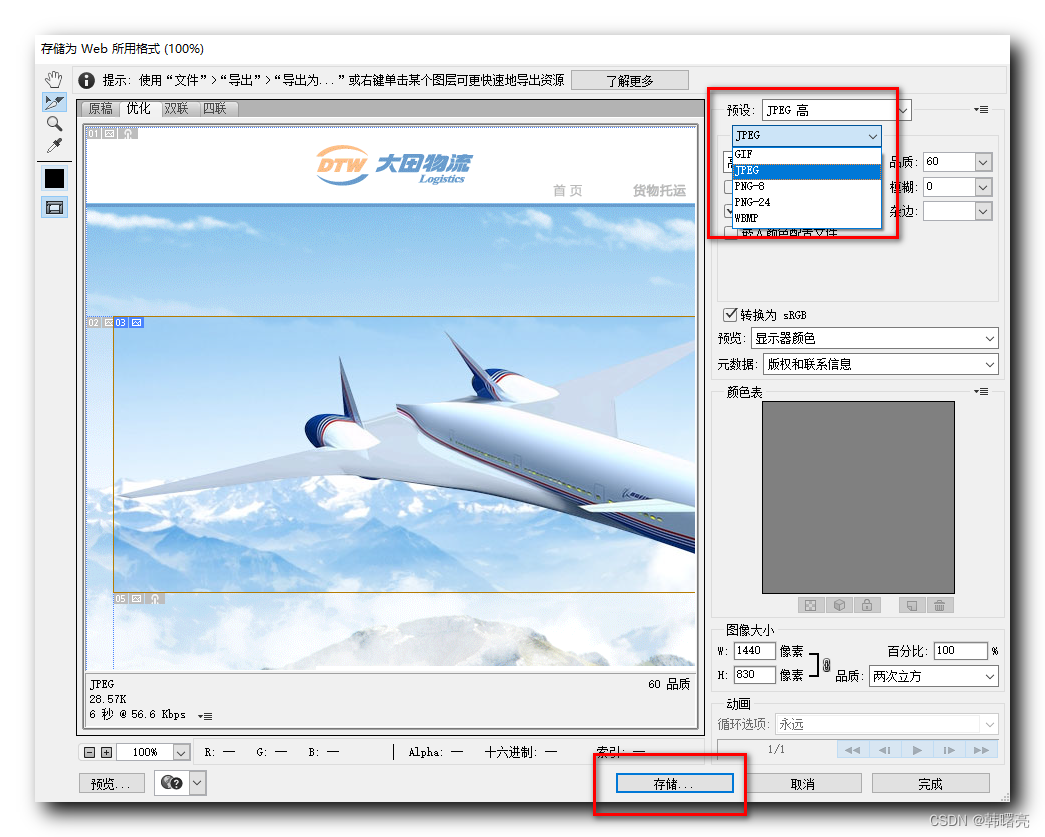Open the blur value dropdown arrow

pos(983,187)
